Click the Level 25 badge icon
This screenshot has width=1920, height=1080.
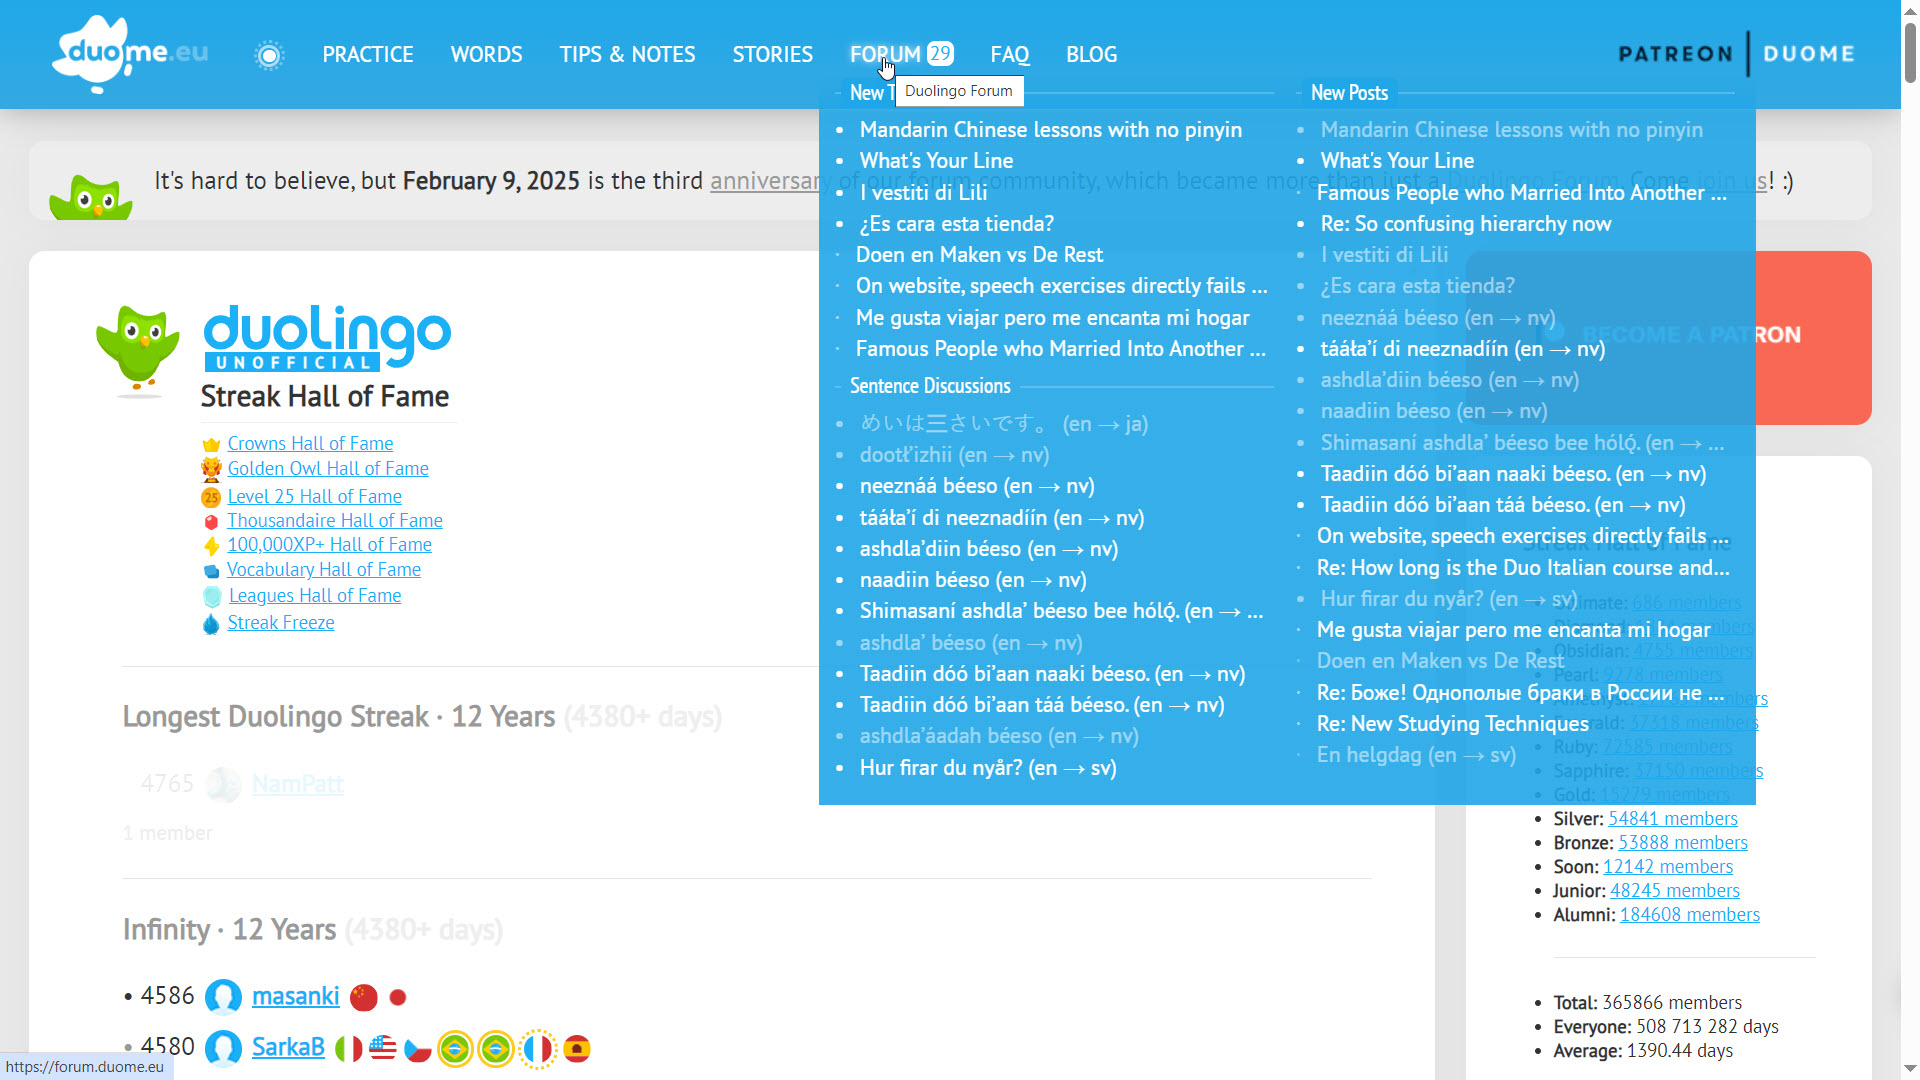[x=211, y=497]
